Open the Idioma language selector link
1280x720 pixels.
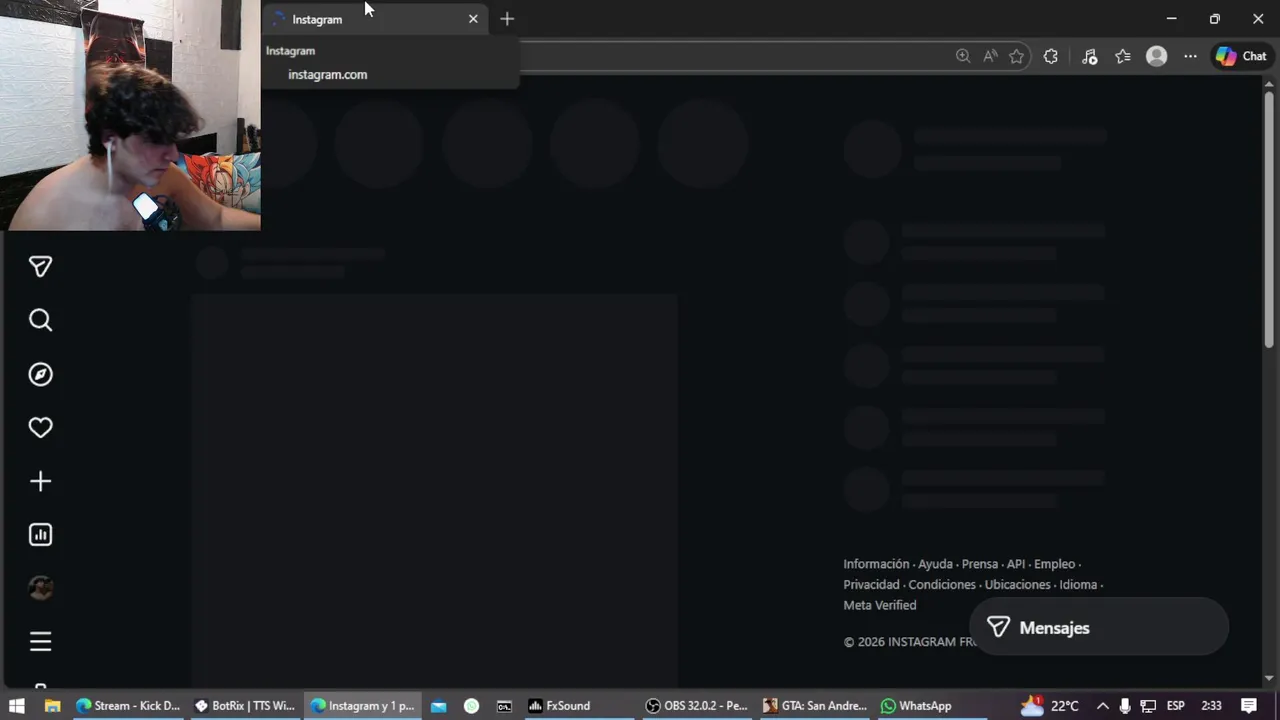point(1078,585)
